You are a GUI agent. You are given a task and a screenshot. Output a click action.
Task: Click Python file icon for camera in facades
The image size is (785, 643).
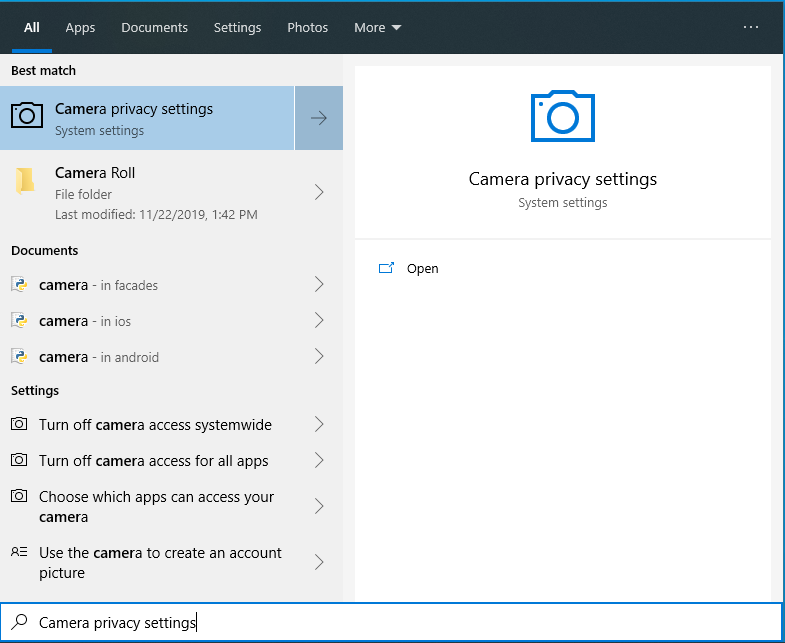[19, 284]
